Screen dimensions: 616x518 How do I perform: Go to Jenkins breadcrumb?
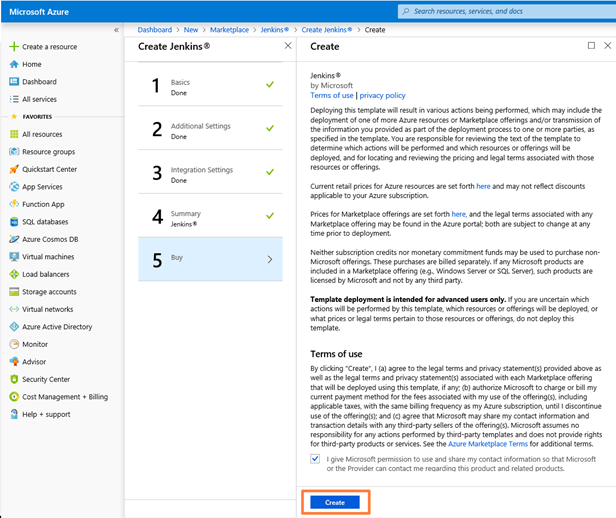[x=275, y=30]
